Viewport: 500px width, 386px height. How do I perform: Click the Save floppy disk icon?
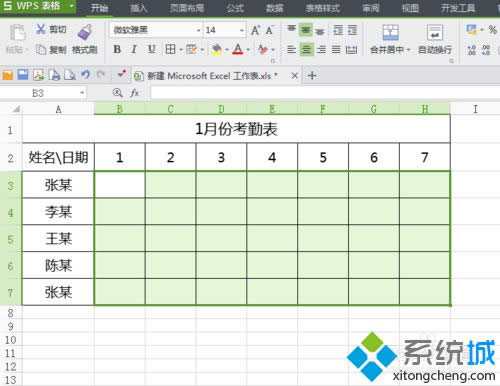click(23, 75)
